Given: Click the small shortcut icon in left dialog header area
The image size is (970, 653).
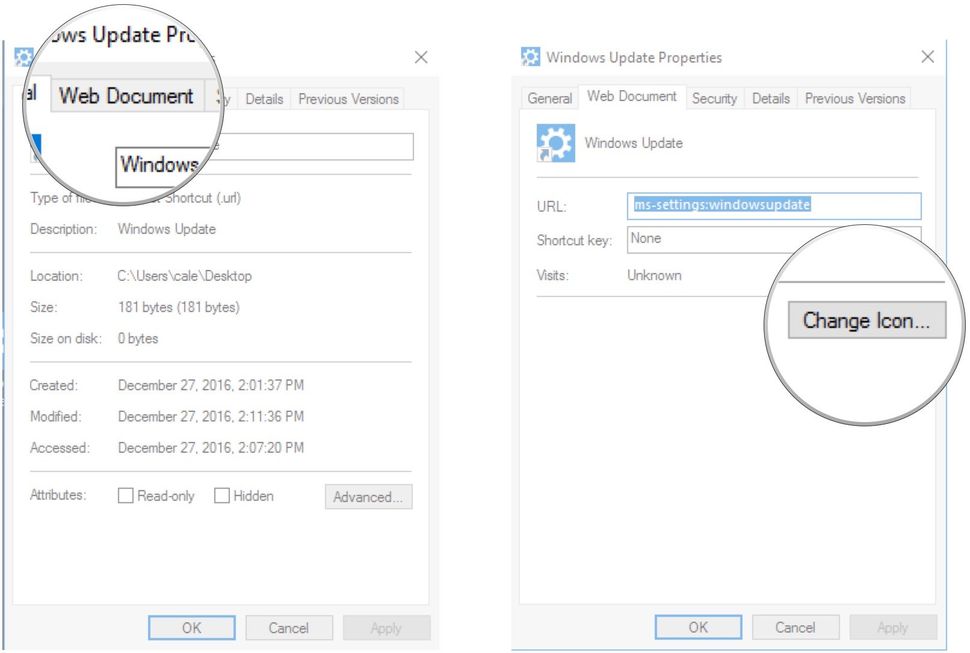Looking at the screenshot, I should pyautogui.click(x=37, y=145).
